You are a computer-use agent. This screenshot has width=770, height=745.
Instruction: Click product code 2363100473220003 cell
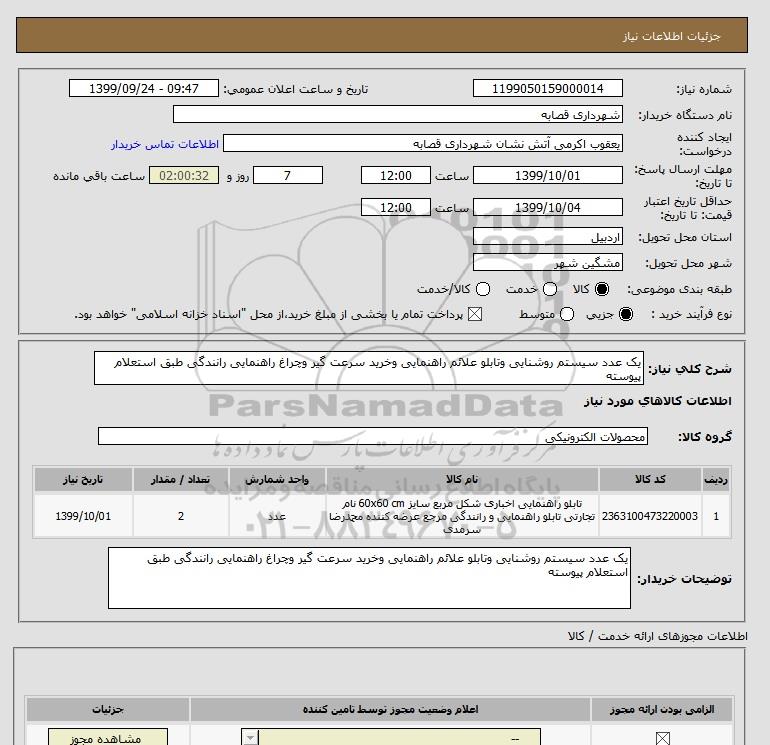pos(650,516)
